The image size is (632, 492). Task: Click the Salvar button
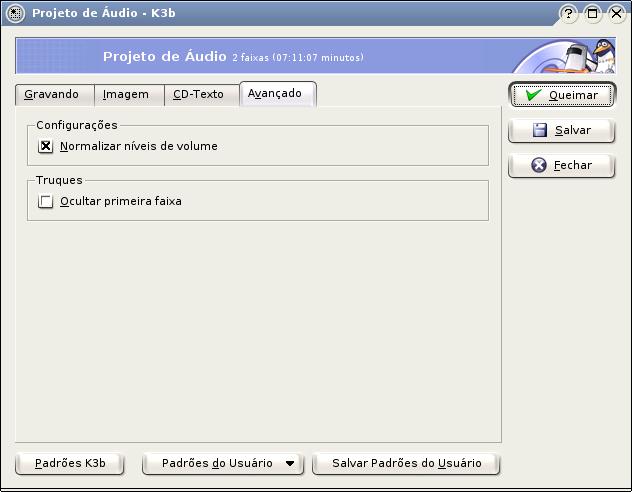tap(561, 131)
